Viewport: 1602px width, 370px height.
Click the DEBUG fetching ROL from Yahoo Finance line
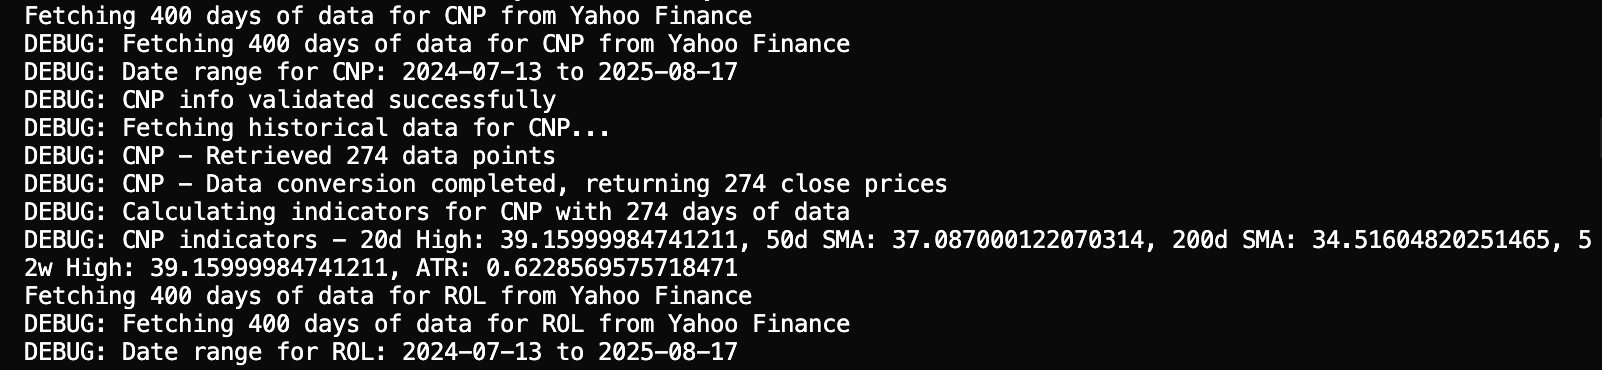(437, 324)
